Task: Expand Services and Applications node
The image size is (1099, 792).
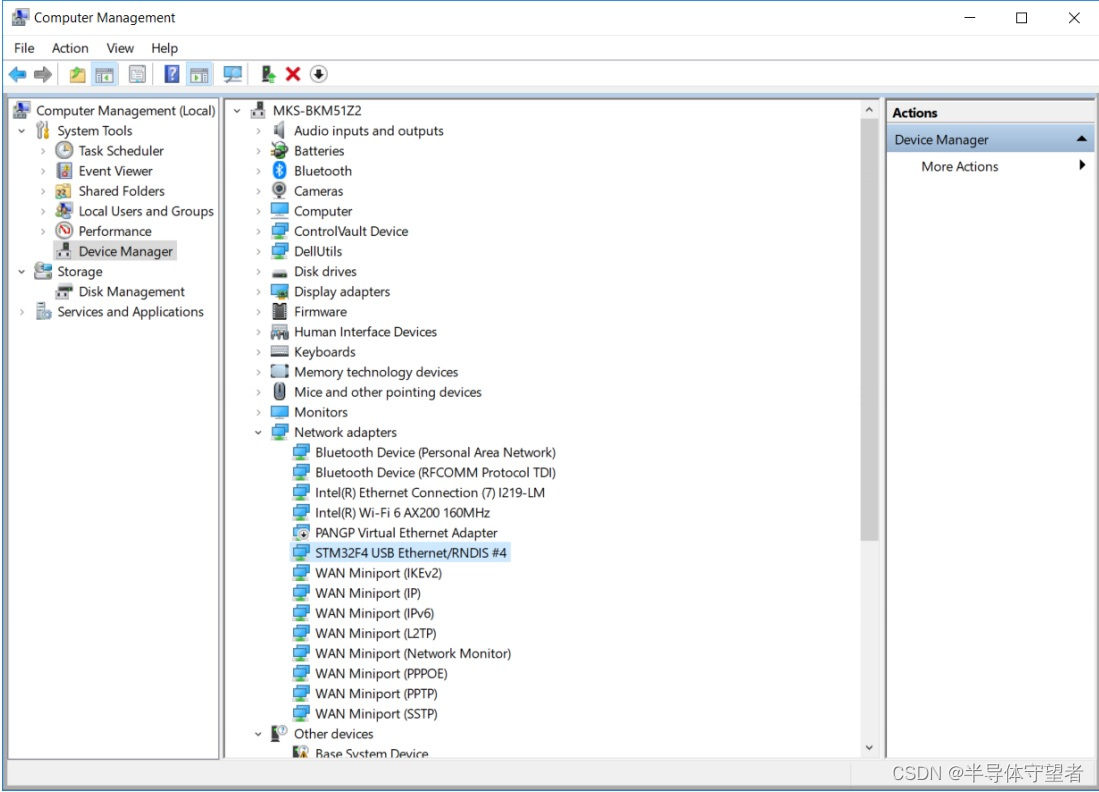Action: pos(22,312)
